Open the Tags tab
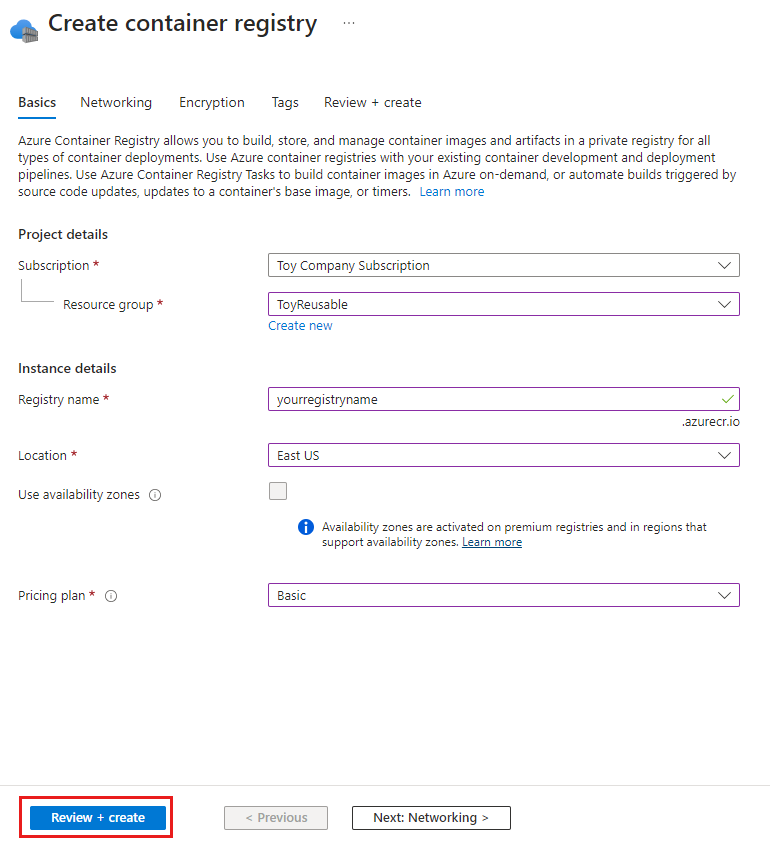 [x=284, y=102]
